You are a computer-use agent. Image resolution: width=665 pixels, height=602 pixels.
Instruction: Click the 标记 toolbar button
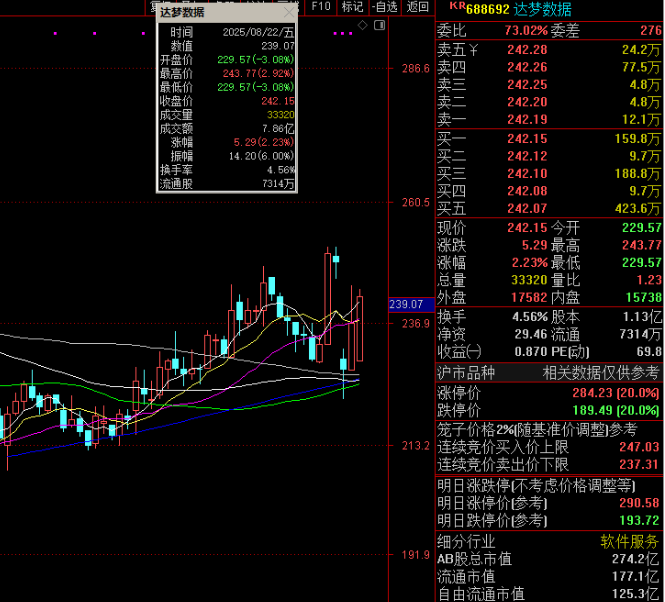point(352,6)
